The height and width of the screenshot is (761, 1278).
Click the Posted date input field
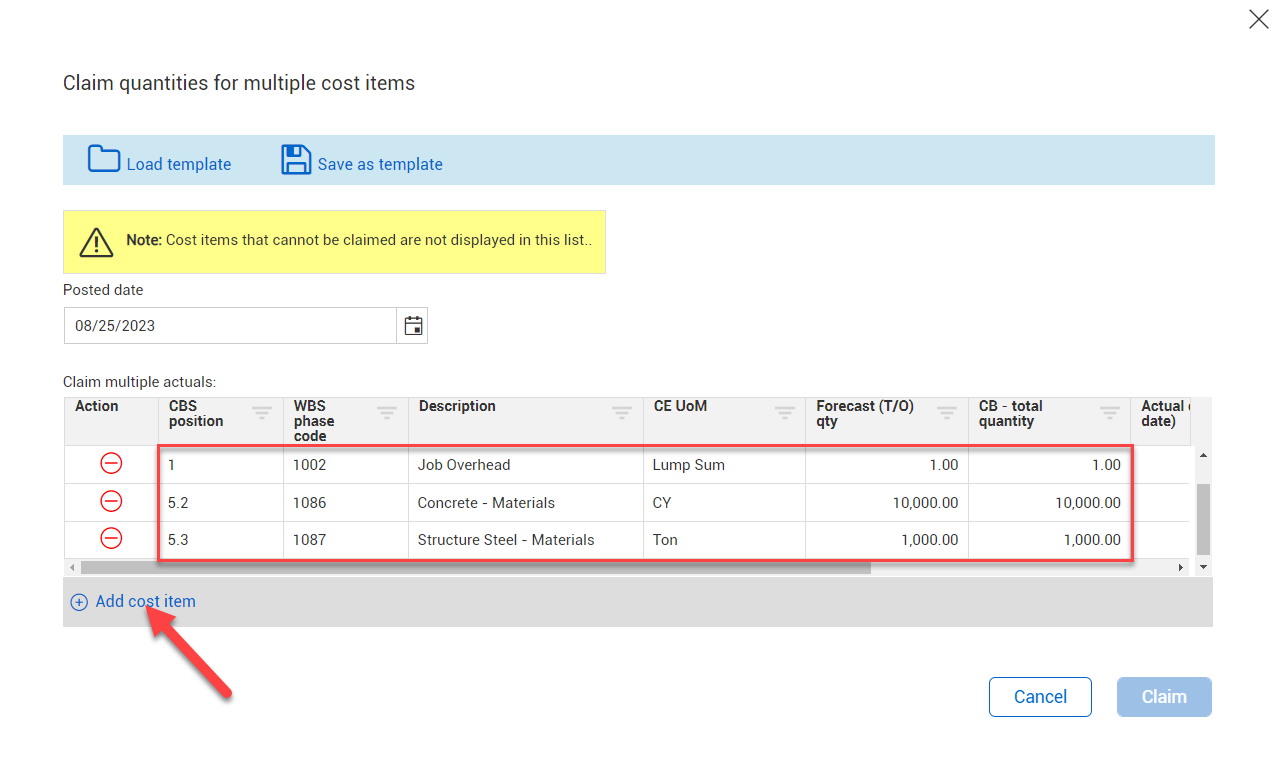(x=230, y=326)
